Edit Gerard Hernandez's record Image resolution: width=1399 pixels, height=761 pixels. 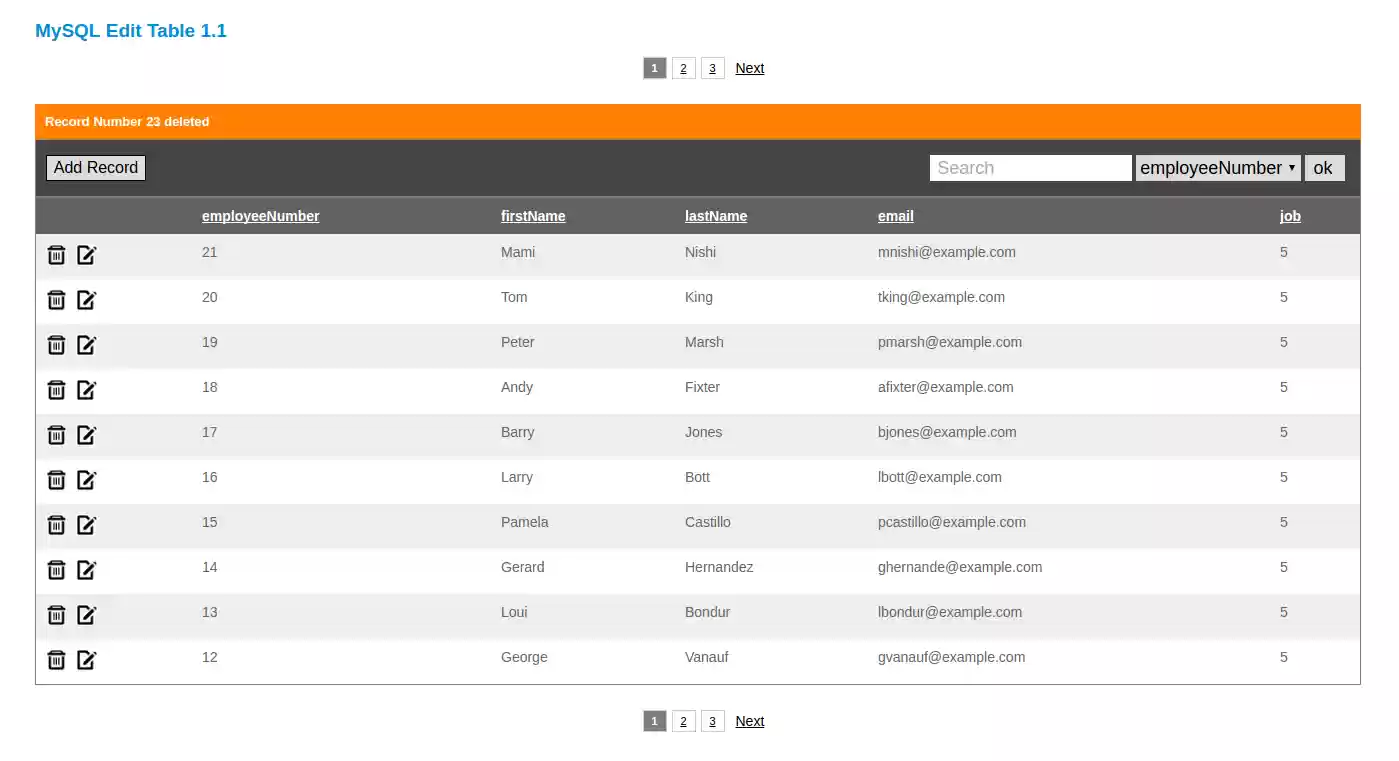[87, 570]
